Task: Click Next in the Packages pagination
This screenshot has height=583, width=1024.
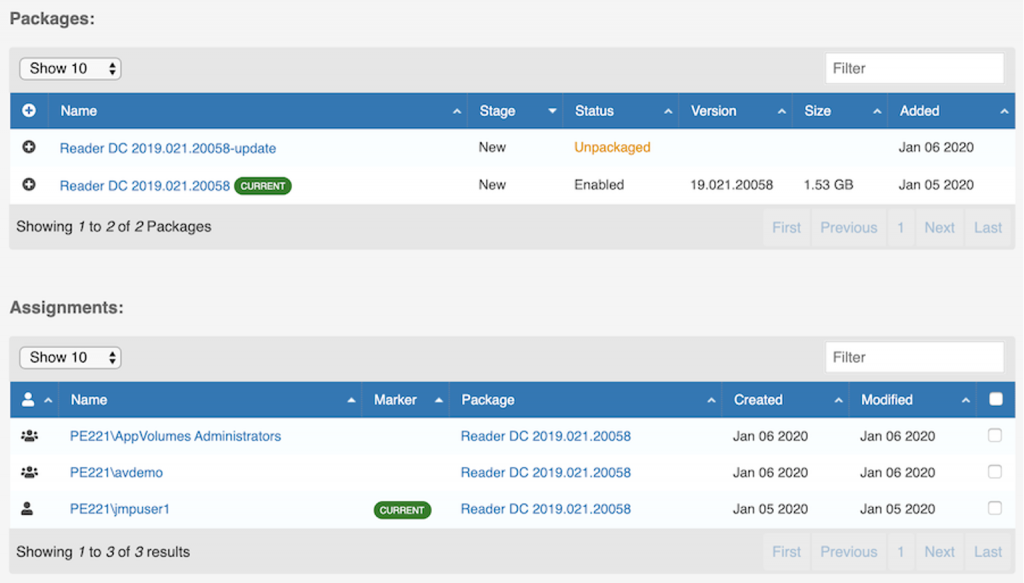Action: (939, 227)
